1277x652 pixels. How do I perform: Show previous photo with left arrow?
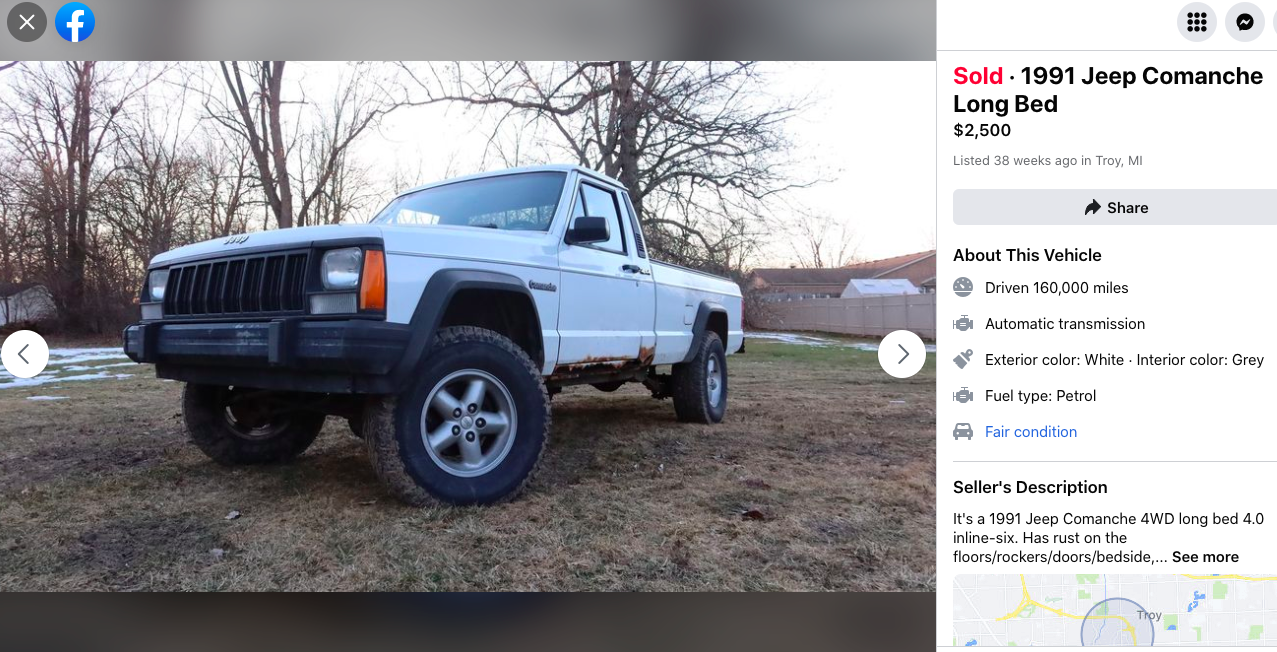tap(25, 354)
